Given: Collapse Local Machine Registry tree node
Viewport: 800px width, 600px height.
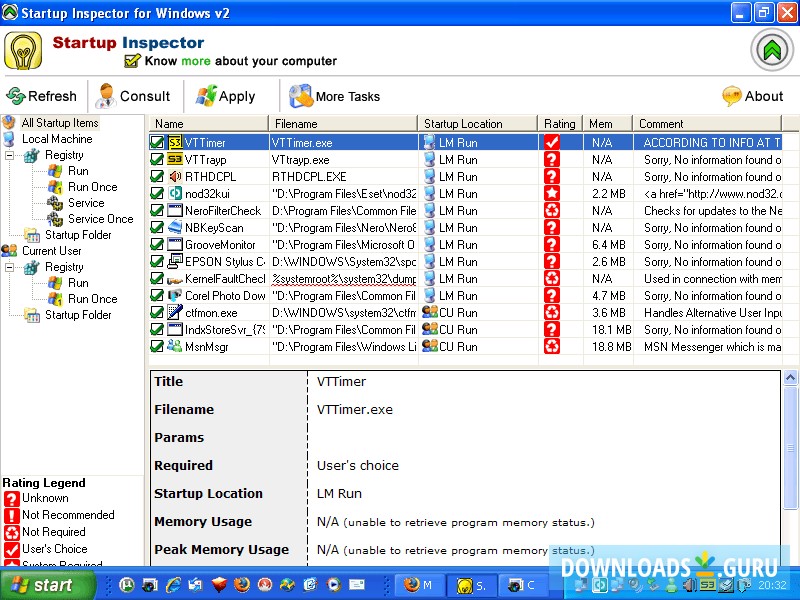Looking at the screenshot, I should [x=10, y=155].
